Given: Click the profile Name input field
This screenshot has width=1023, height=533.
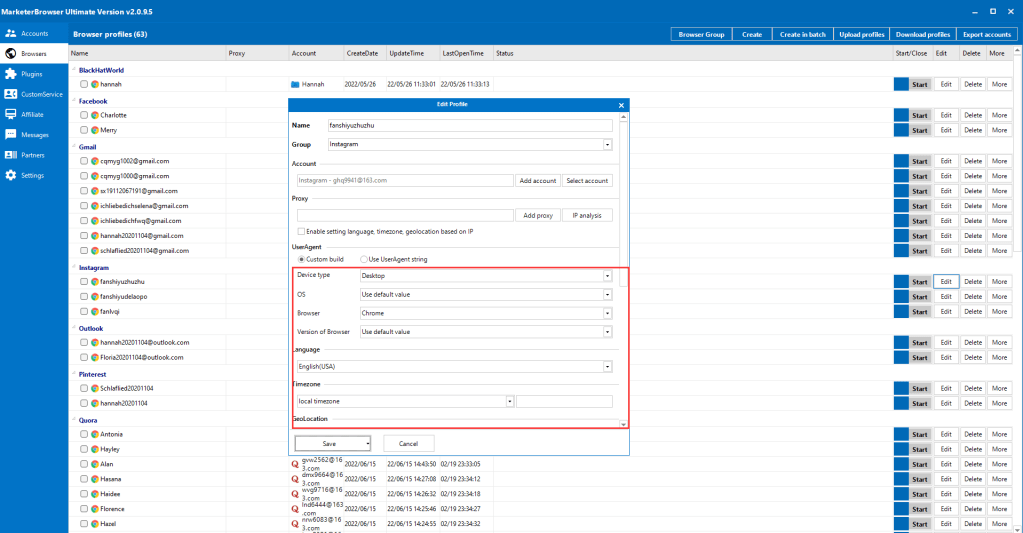Looking at the screenshot, I should [x=469, y=126].
